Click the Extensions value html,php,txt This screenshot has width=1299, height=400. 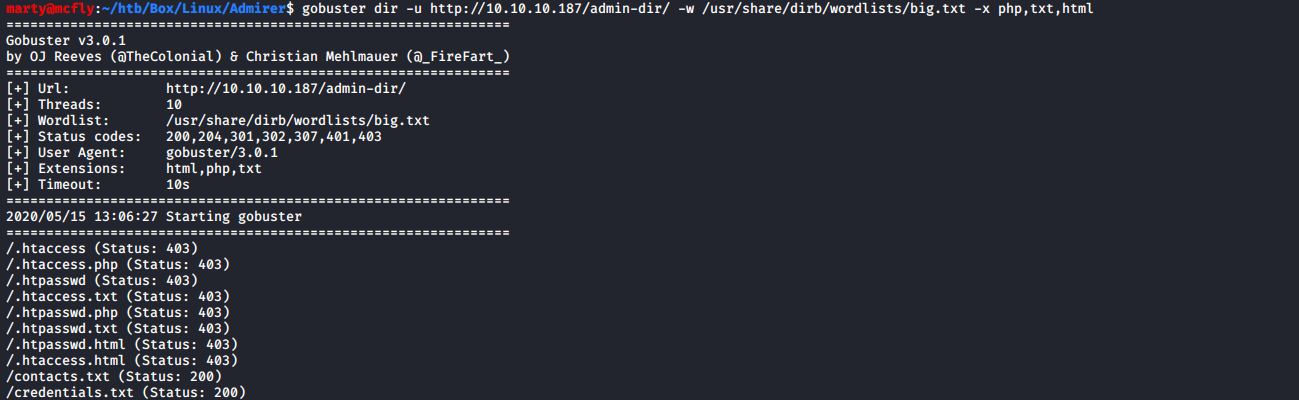[214, 168]
